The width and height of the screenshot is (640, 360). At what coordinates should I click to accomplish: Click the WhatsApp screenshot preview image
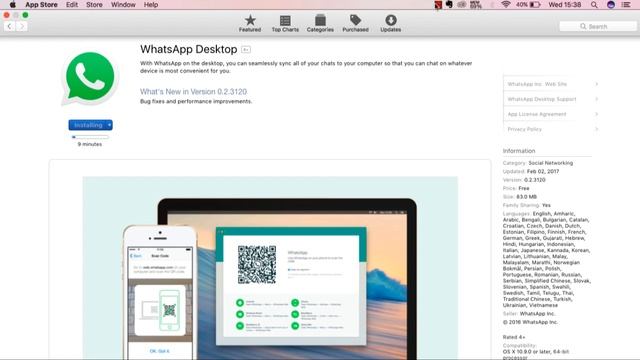point(270,268)
